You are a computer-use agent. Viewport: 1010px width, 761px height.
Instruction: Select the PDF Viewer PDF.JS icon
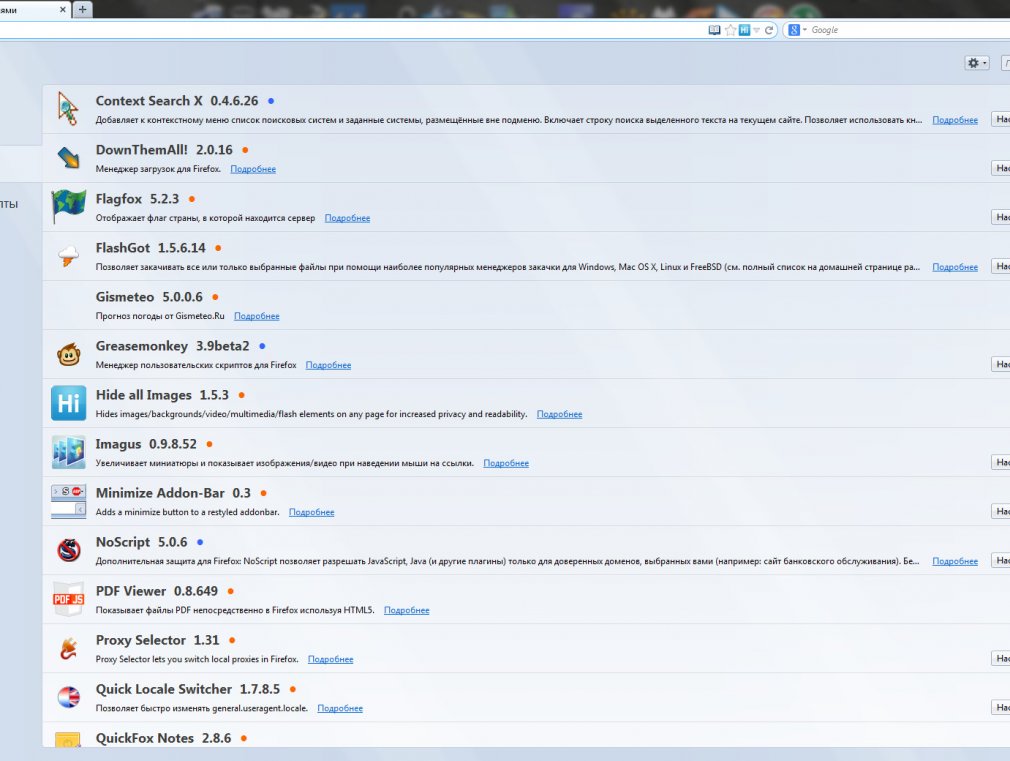68,599
